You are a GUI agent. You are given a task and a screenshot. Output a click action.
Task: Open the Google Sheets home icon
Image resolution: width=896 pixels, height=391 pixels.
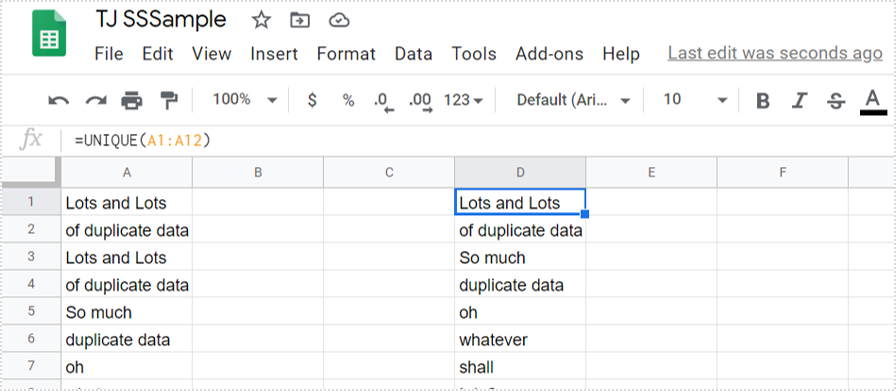tap(49, 33)
